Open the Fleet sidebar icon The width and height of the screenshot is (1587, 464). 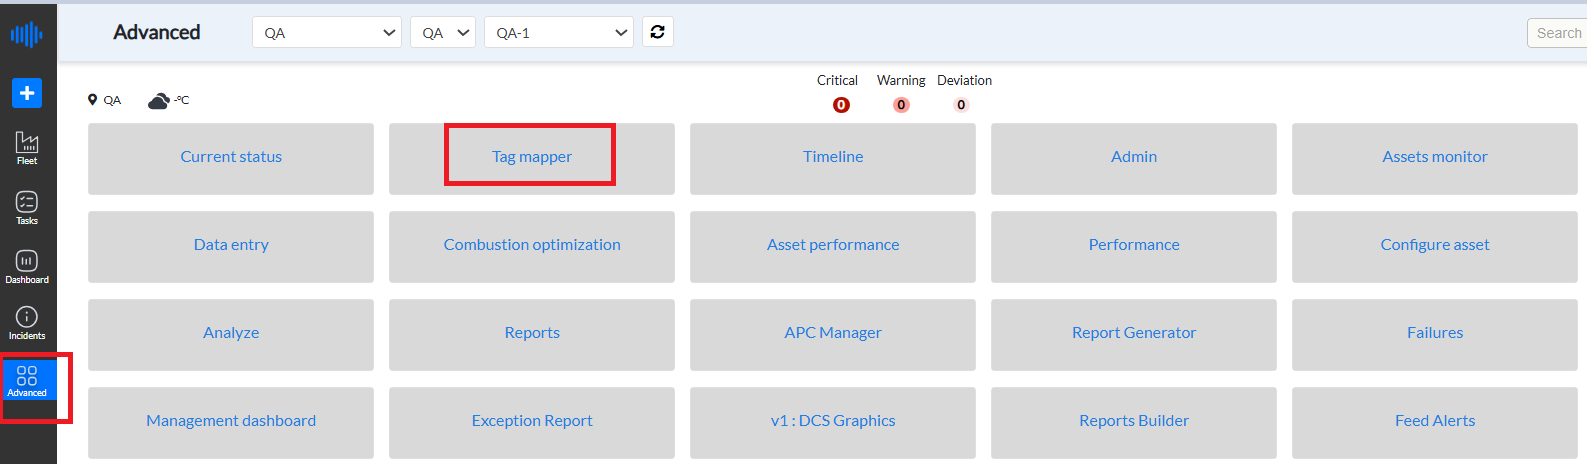pyautogui.click(x=27, y=147)
